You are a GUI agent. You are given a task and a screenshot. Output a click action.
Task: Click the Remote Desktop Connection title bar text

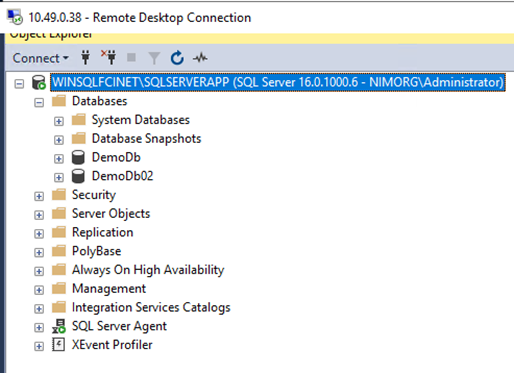tap(140, 18)
